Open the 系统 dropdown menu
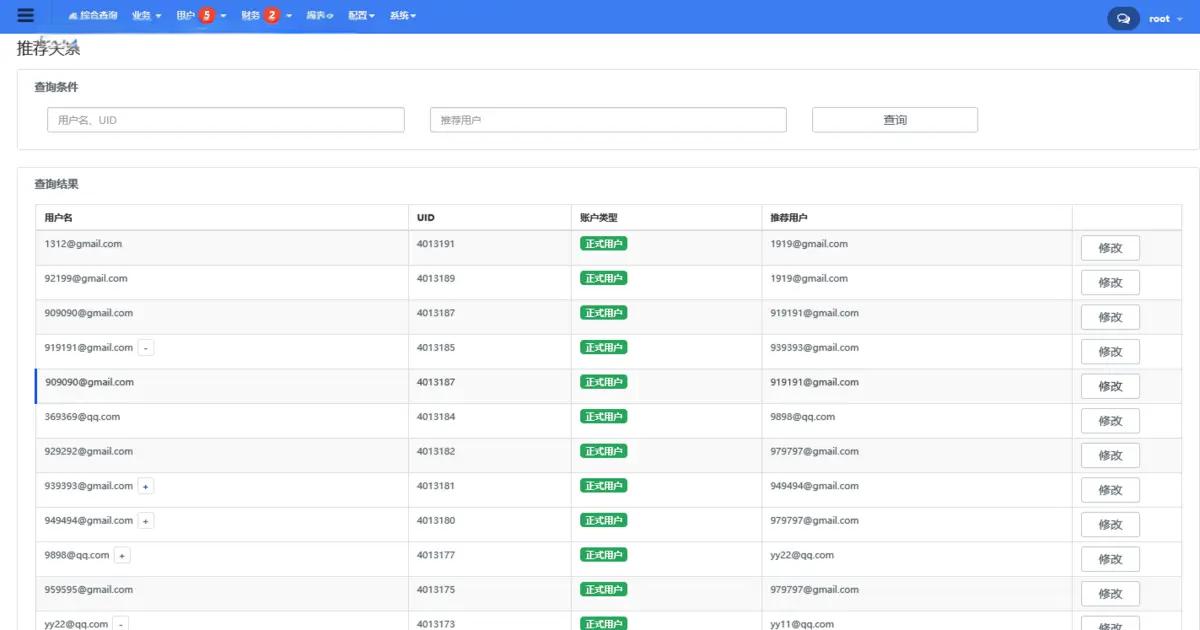Image resolution: width=1200 pixels, height=630 pixels. point(402,16)
